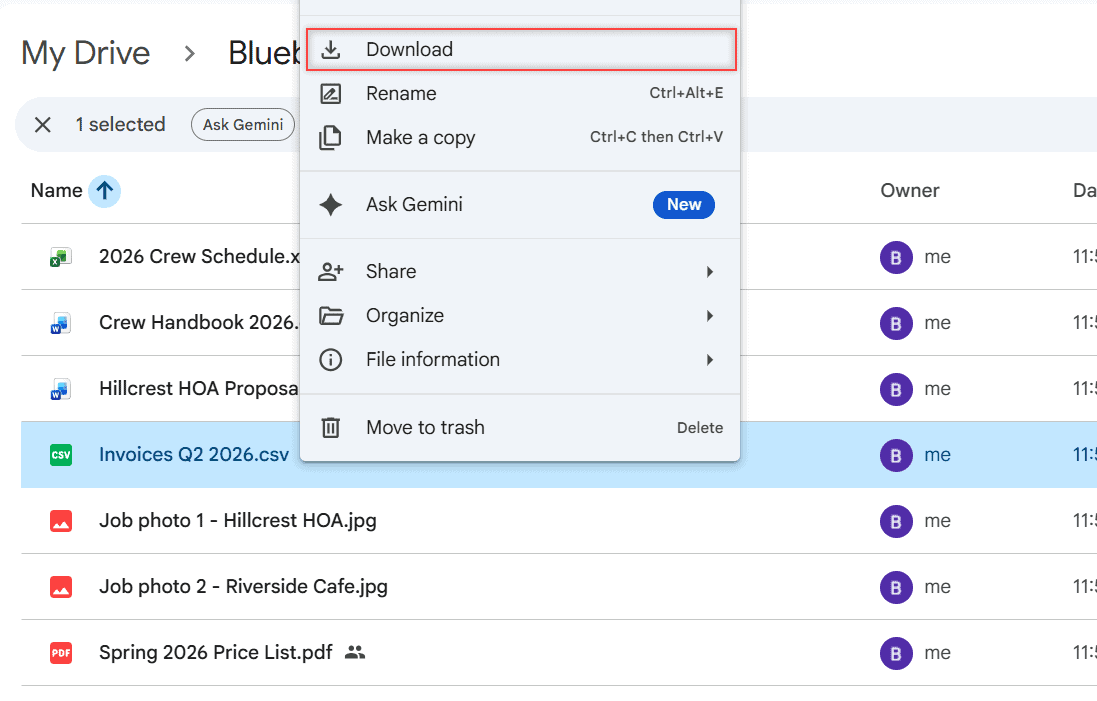
Task: Click owner avatar in Spring Price List row
Action: [x=896, y=653]
